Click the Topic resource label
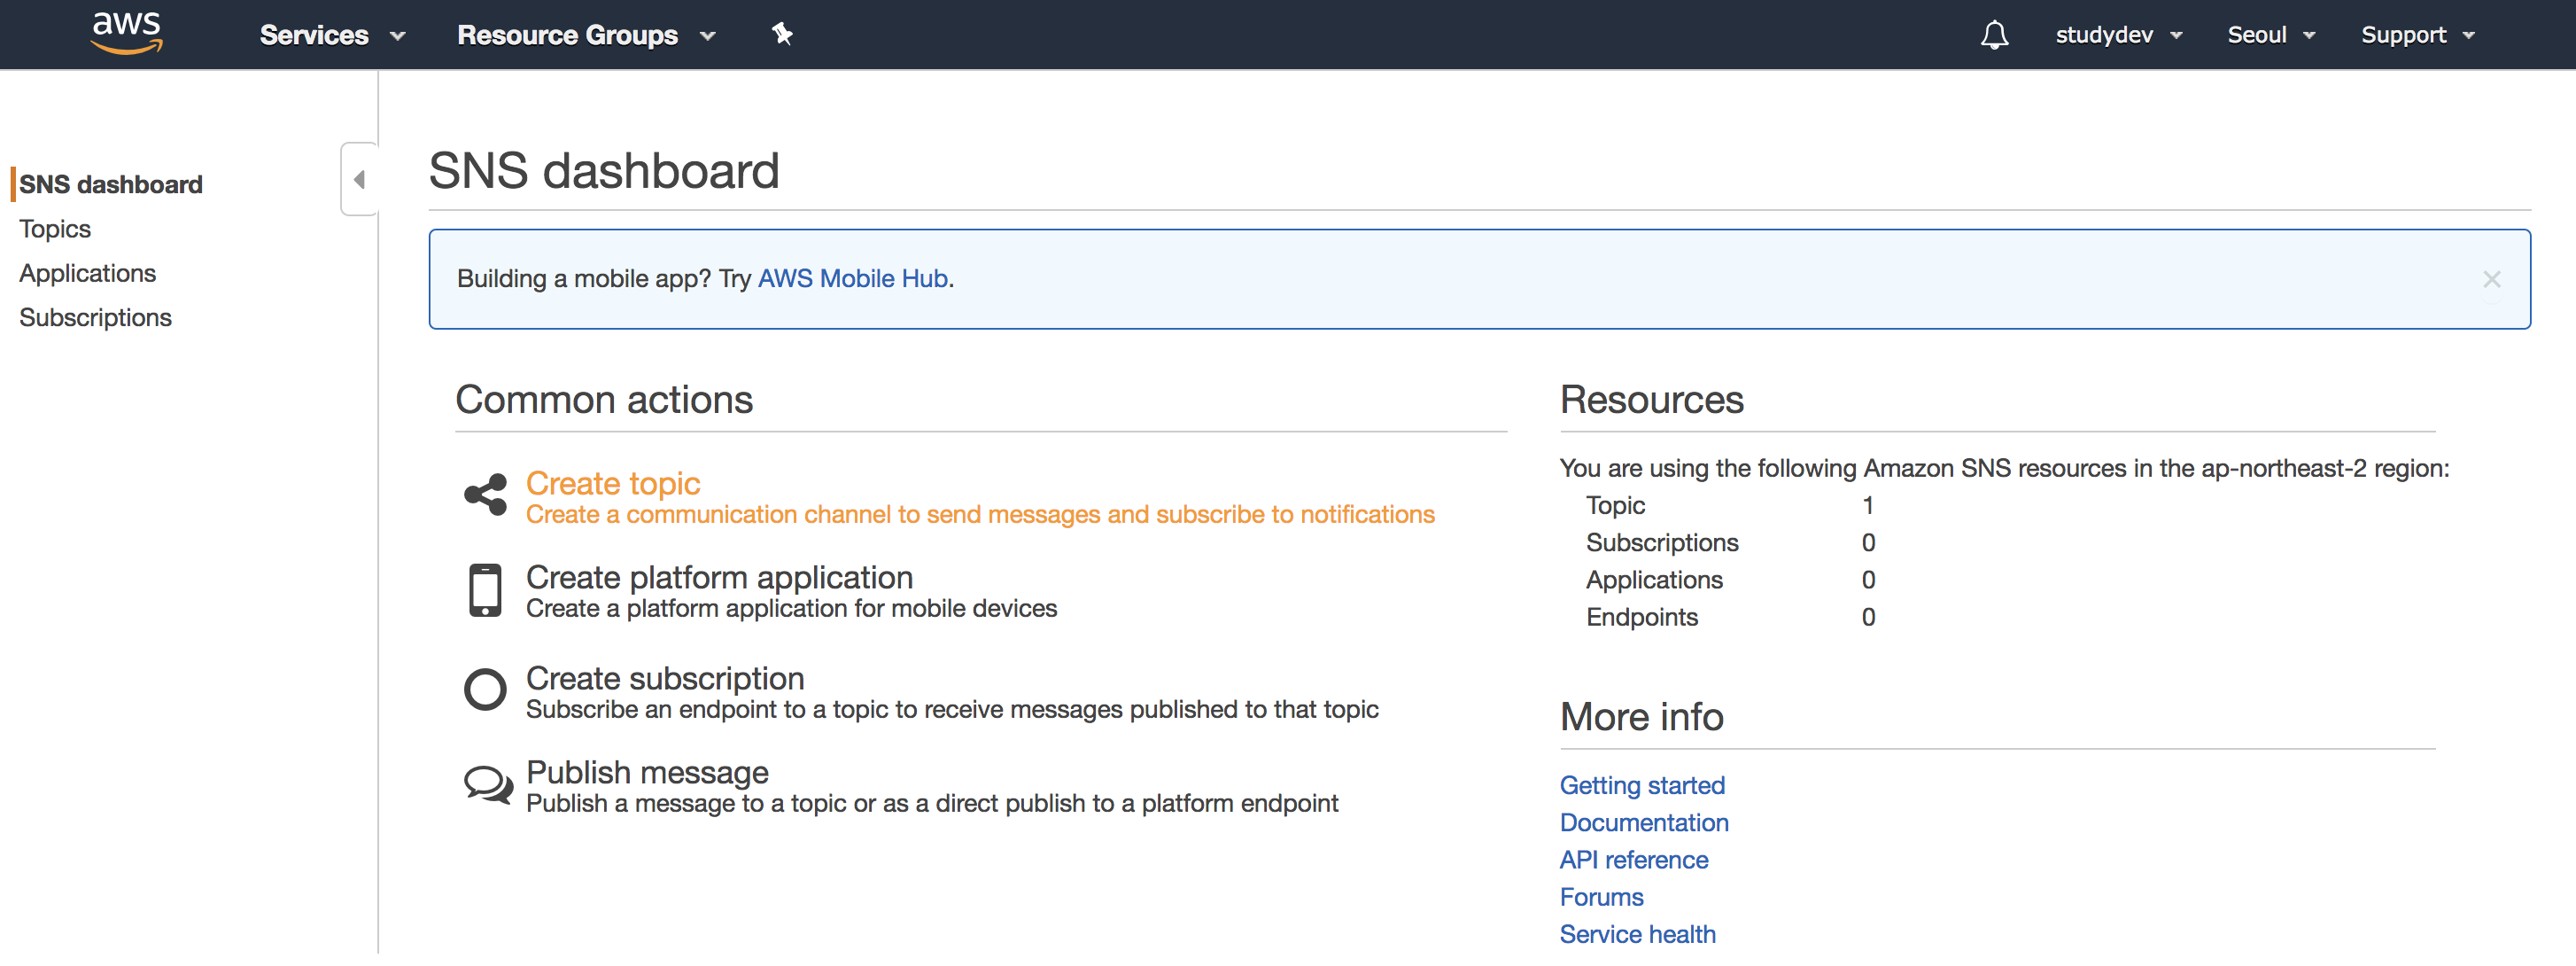Viewport: 2576px width, 966px height. 1615,506
